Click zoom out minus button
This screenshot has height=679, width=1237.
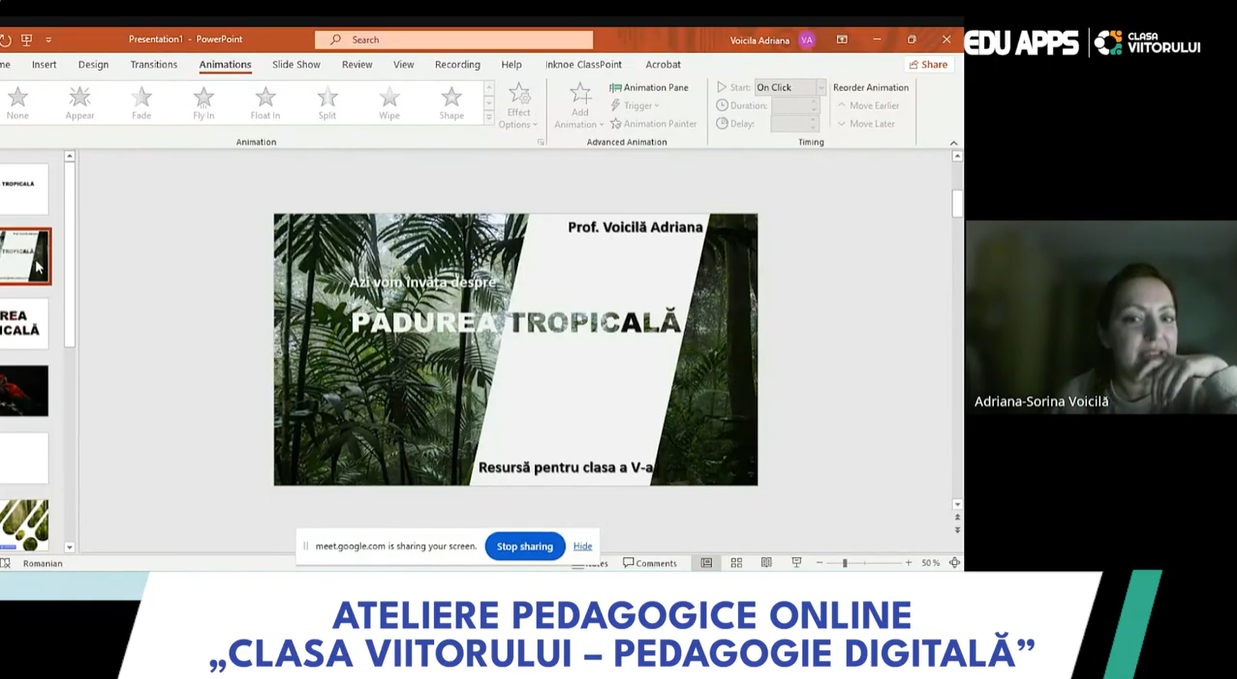tap(820, 563)
